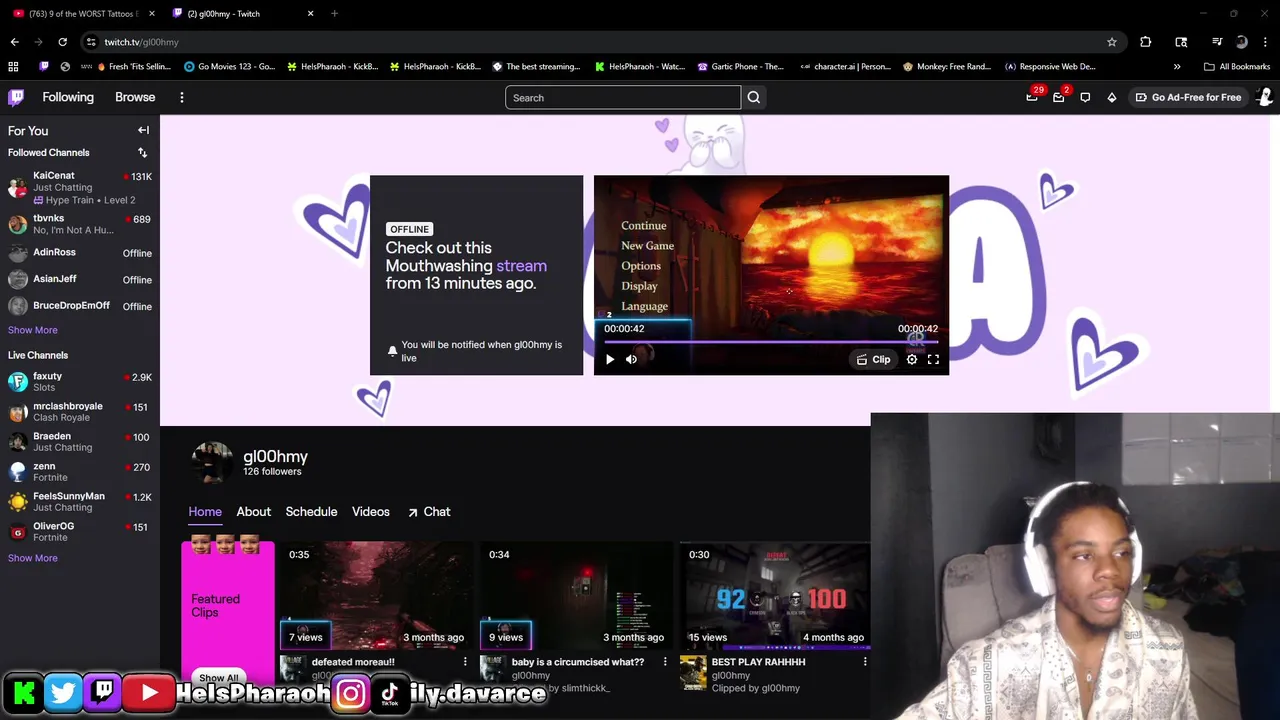Open KaiCenat channel in sidebar
Screen dimensions: 1280x720
coord(80,187)
